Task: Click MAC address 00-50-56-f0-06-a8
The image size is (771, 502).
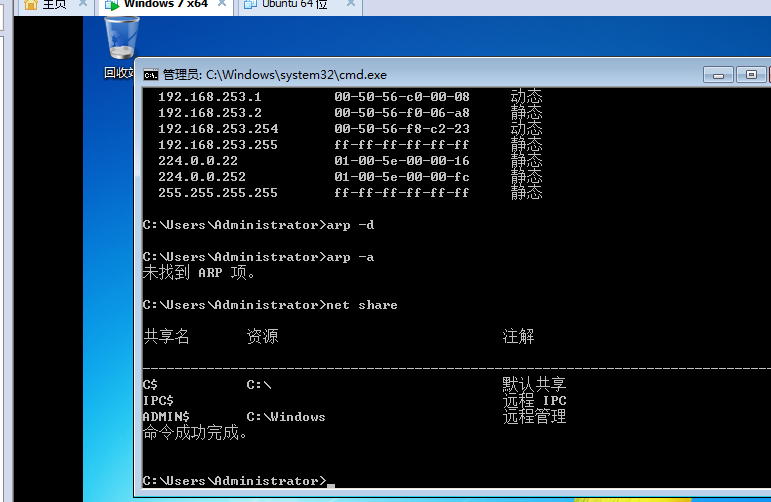Action: point(402,113)
